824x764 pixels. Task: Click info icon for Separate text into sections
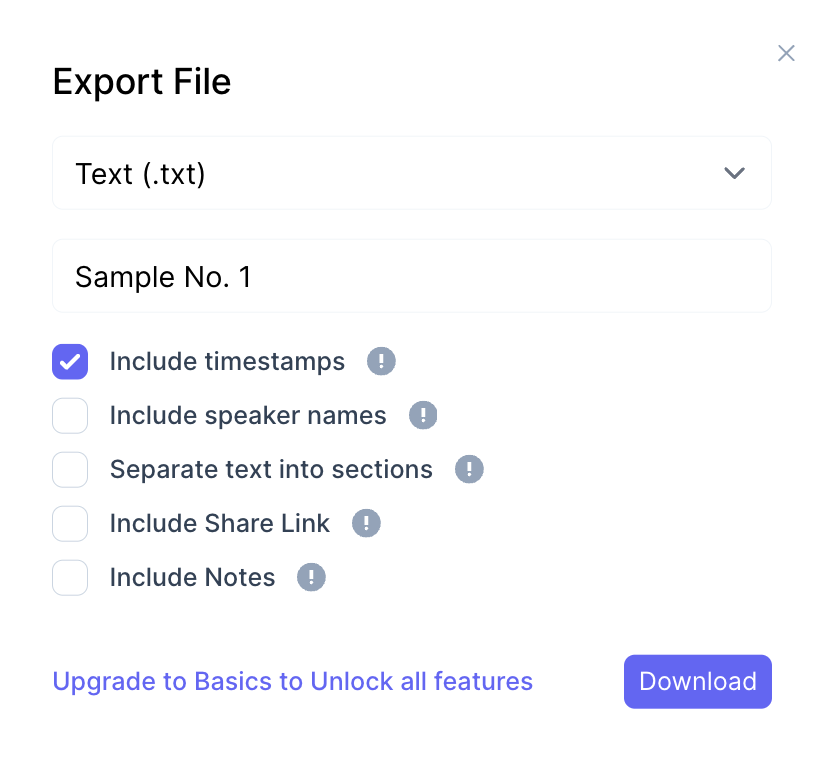[469, 470]
